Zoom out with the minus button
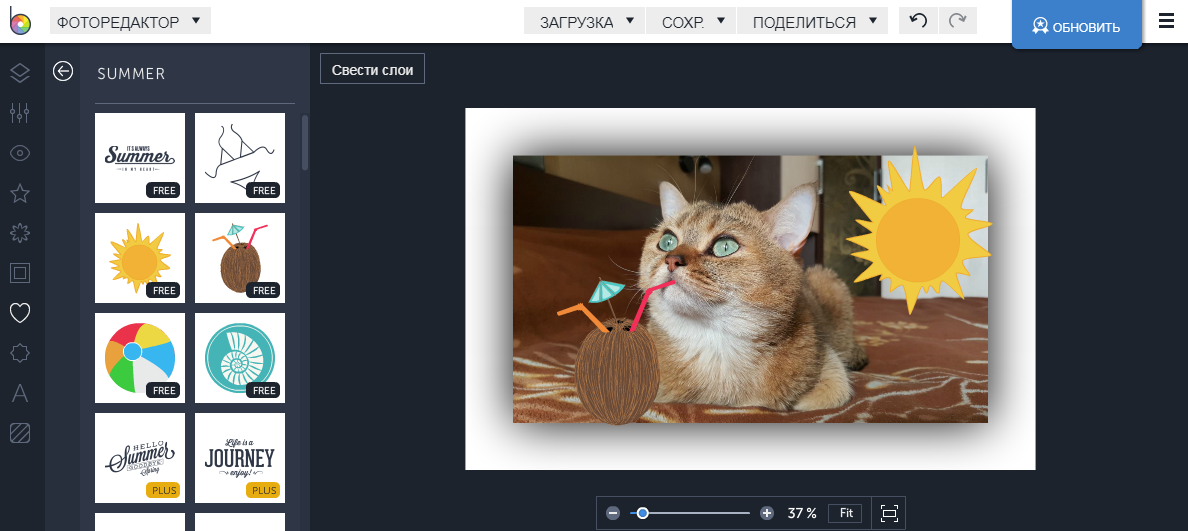Viewport: 1188px width, 531px height. pyautogui.click(x=613, y=513)
